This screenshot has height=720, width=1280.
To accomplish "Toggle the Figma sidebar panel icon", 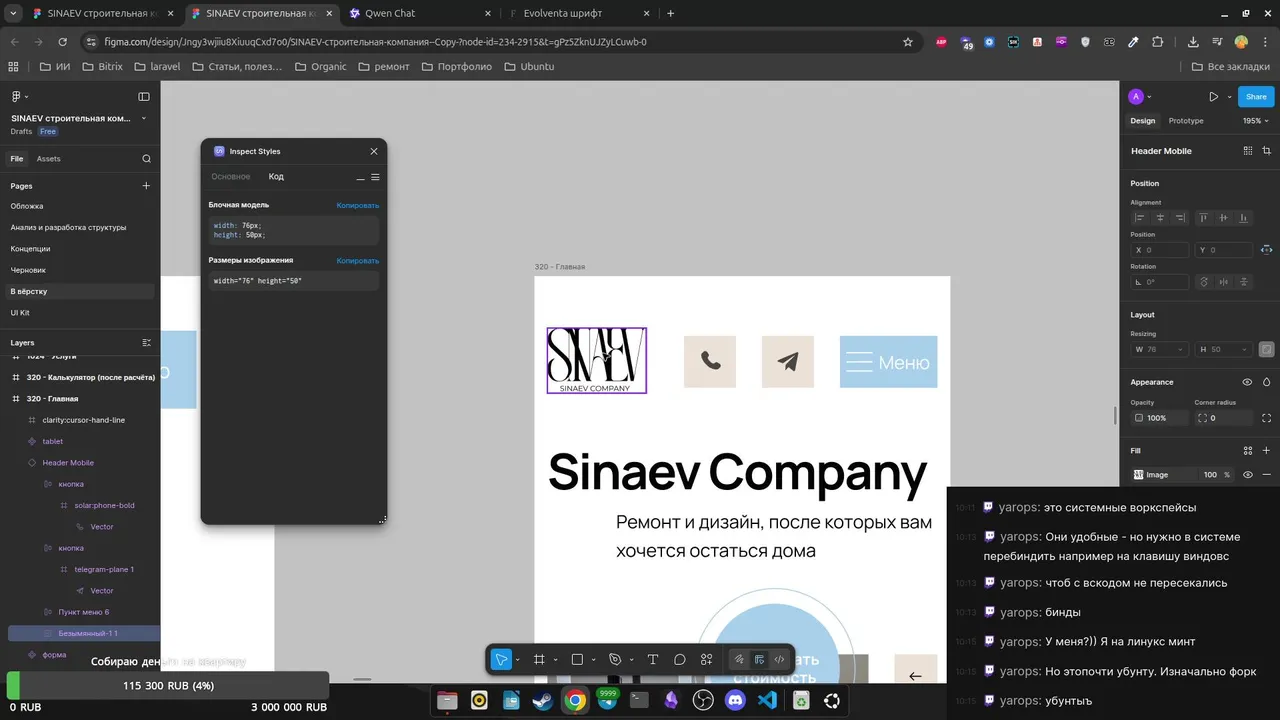I will point(144,97).
